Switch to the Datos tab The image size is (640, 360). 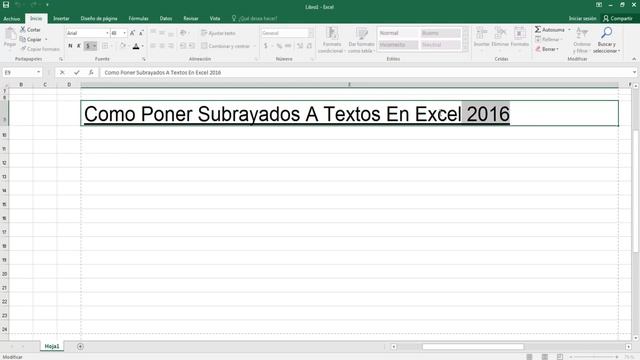click(x=166, y=18)
